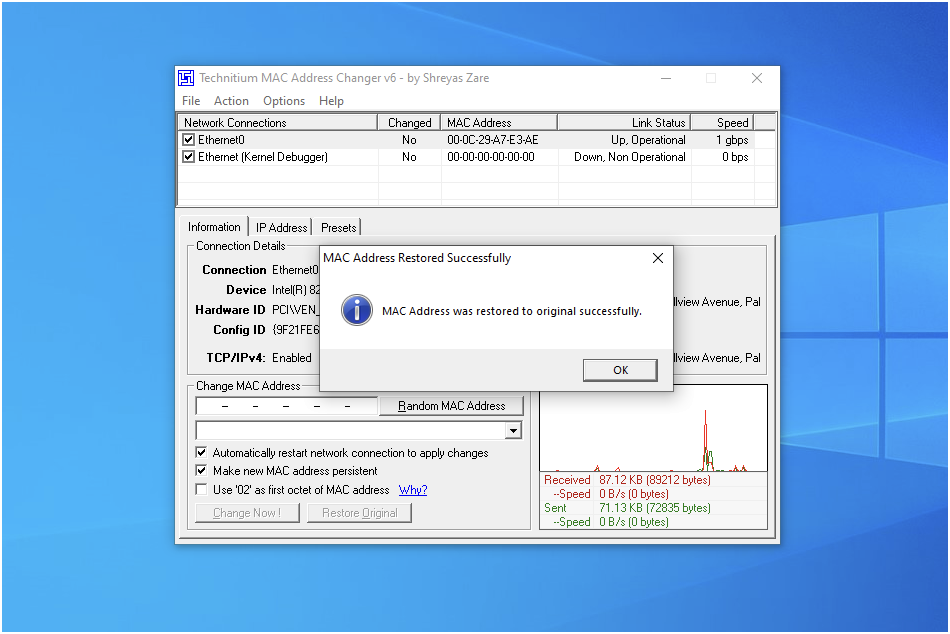Open the MAC vendor dropdown list
This screenshot has height=634, width=950.
[x=513, y=430]
